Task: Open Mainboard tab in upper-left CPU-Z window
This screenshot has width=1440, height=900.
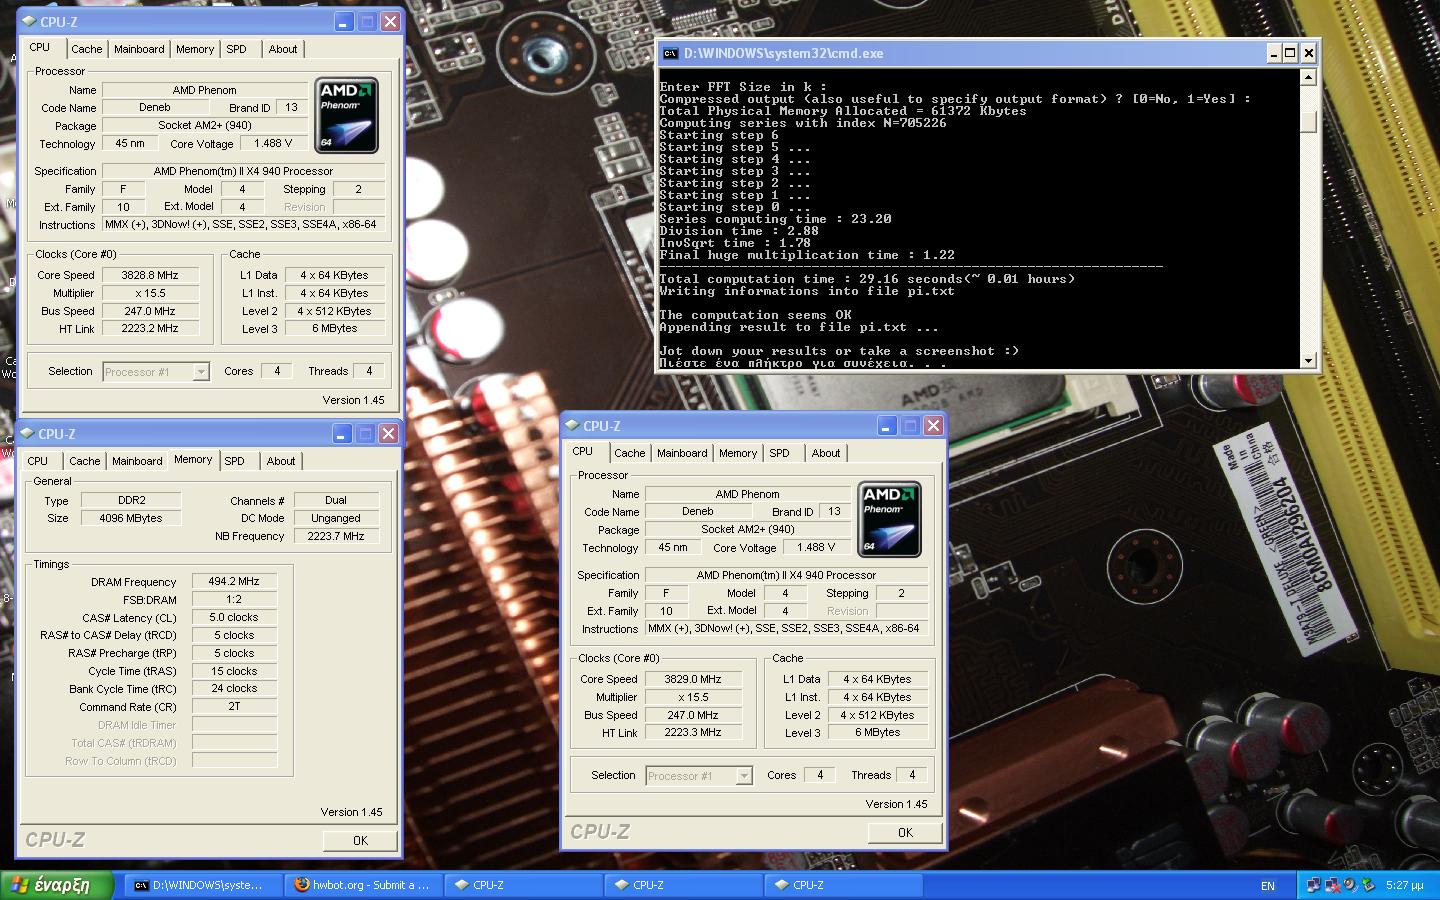Action: tap(139, 49)
